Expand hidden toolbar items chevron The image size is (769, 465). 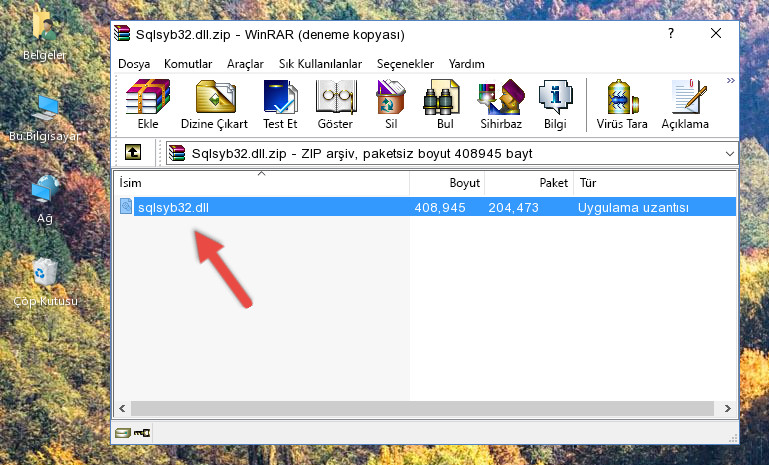pos(731,80)
